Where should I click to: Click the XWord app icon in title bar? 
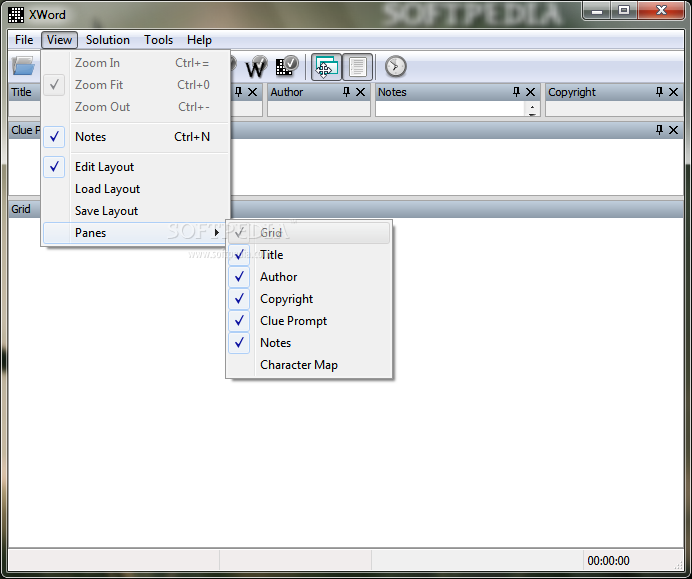(16, 15)
